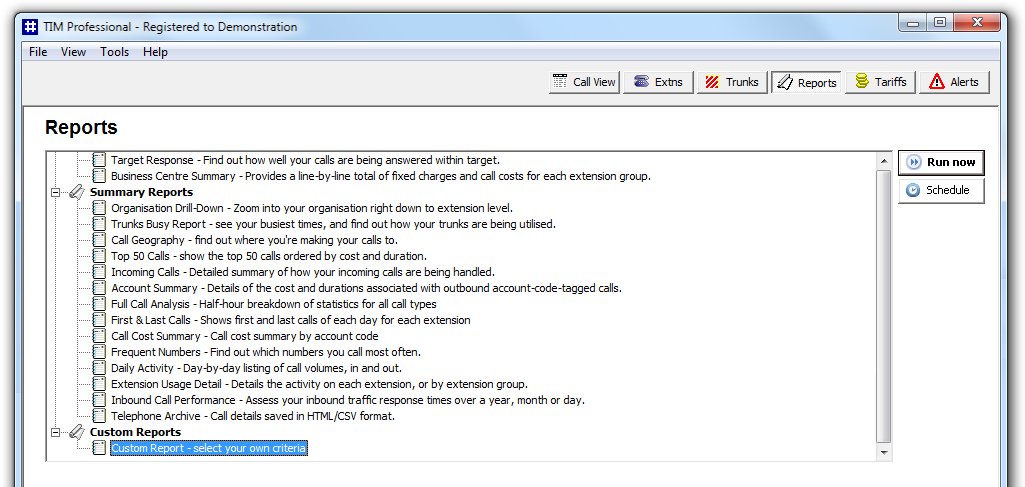Open the Call View toolbar button
The image size is (1025, 487).
(584, 82)
